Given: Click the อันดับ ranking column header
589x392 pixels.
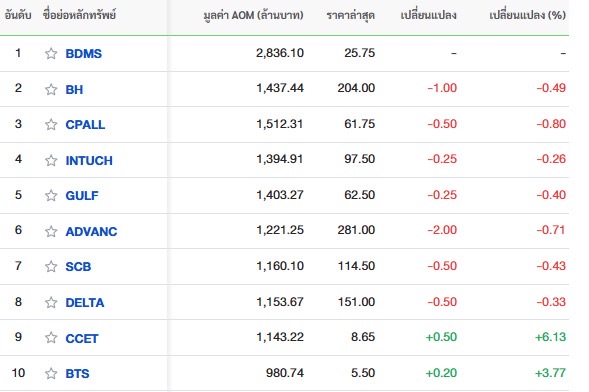Looking at the screenshot, I should tap(18, 15).
